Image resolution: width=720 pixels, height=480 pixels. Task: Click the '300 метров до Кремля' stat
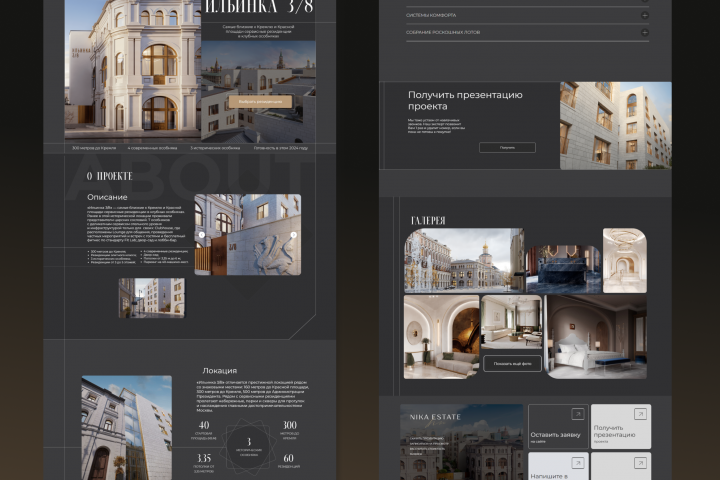click(x=94, y=148)
